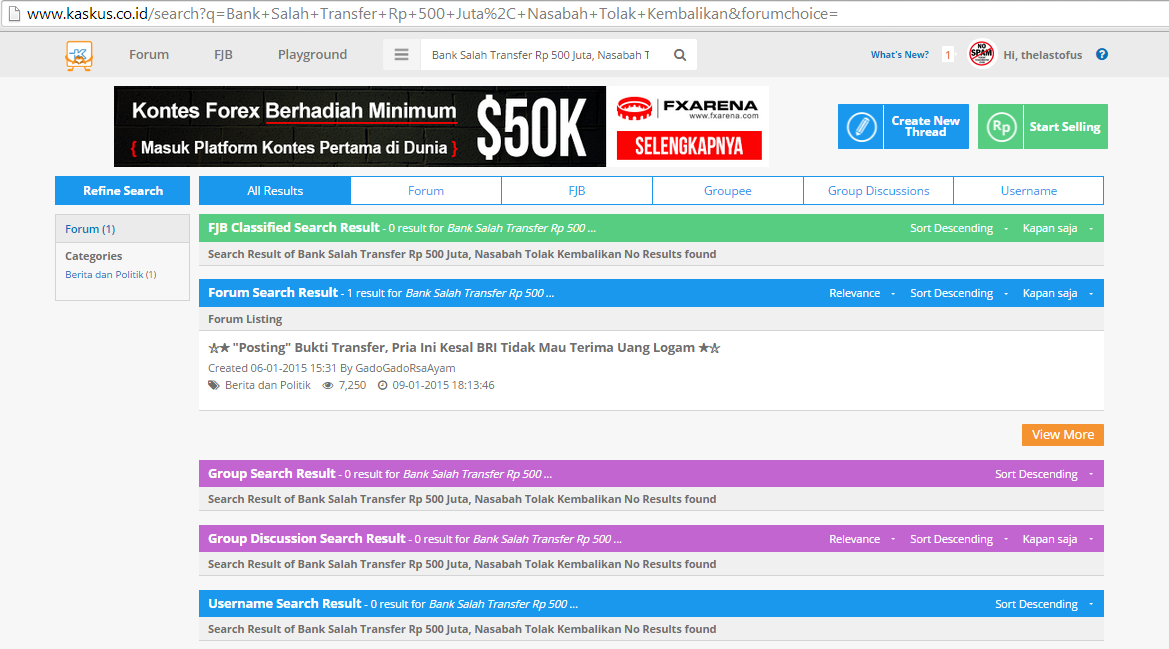Screen dimensions: 1169x649
Task: Click the search query input field
Action: pos(544,54)
